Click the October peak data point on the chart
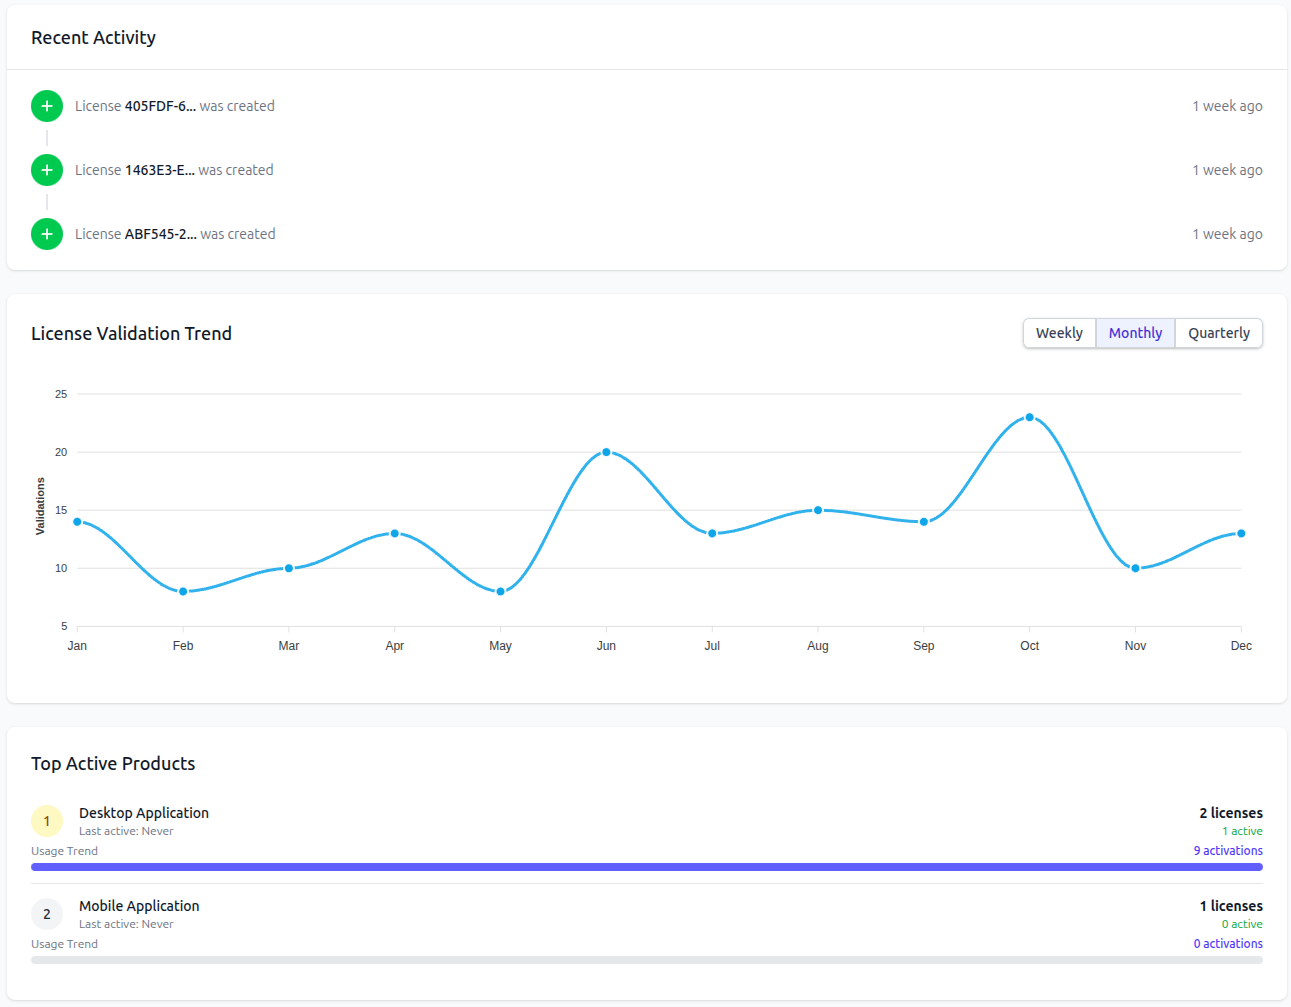1291x1007 pixels. coord(1029,416)
